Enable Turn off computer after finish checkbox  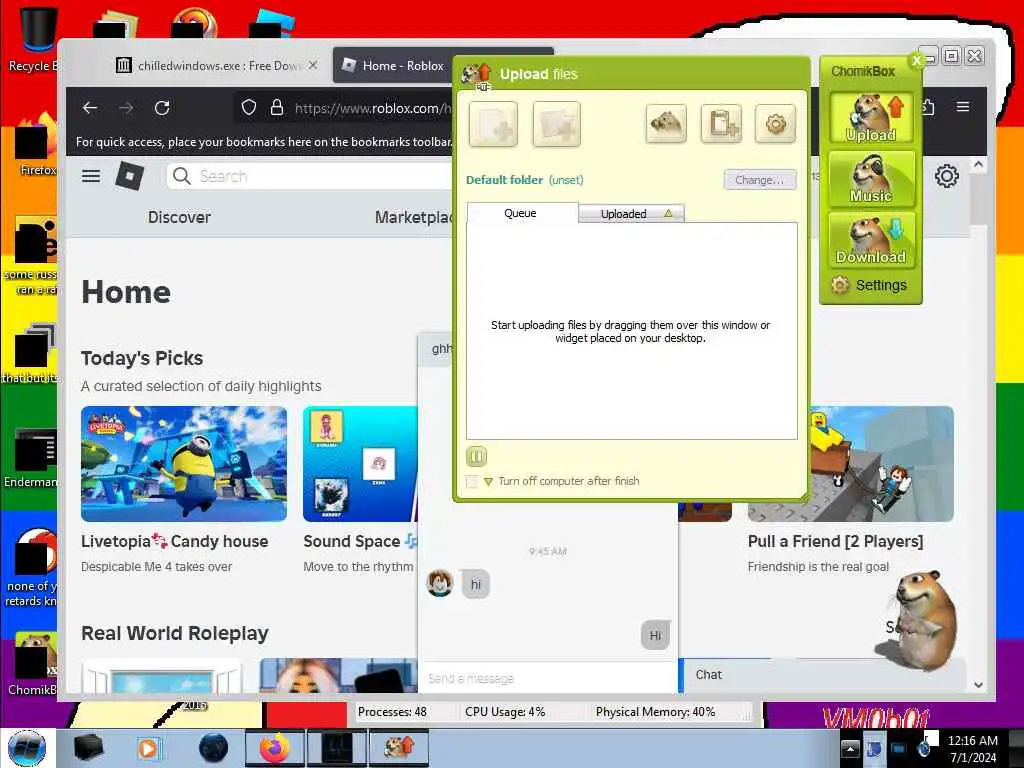pos(472,482)
